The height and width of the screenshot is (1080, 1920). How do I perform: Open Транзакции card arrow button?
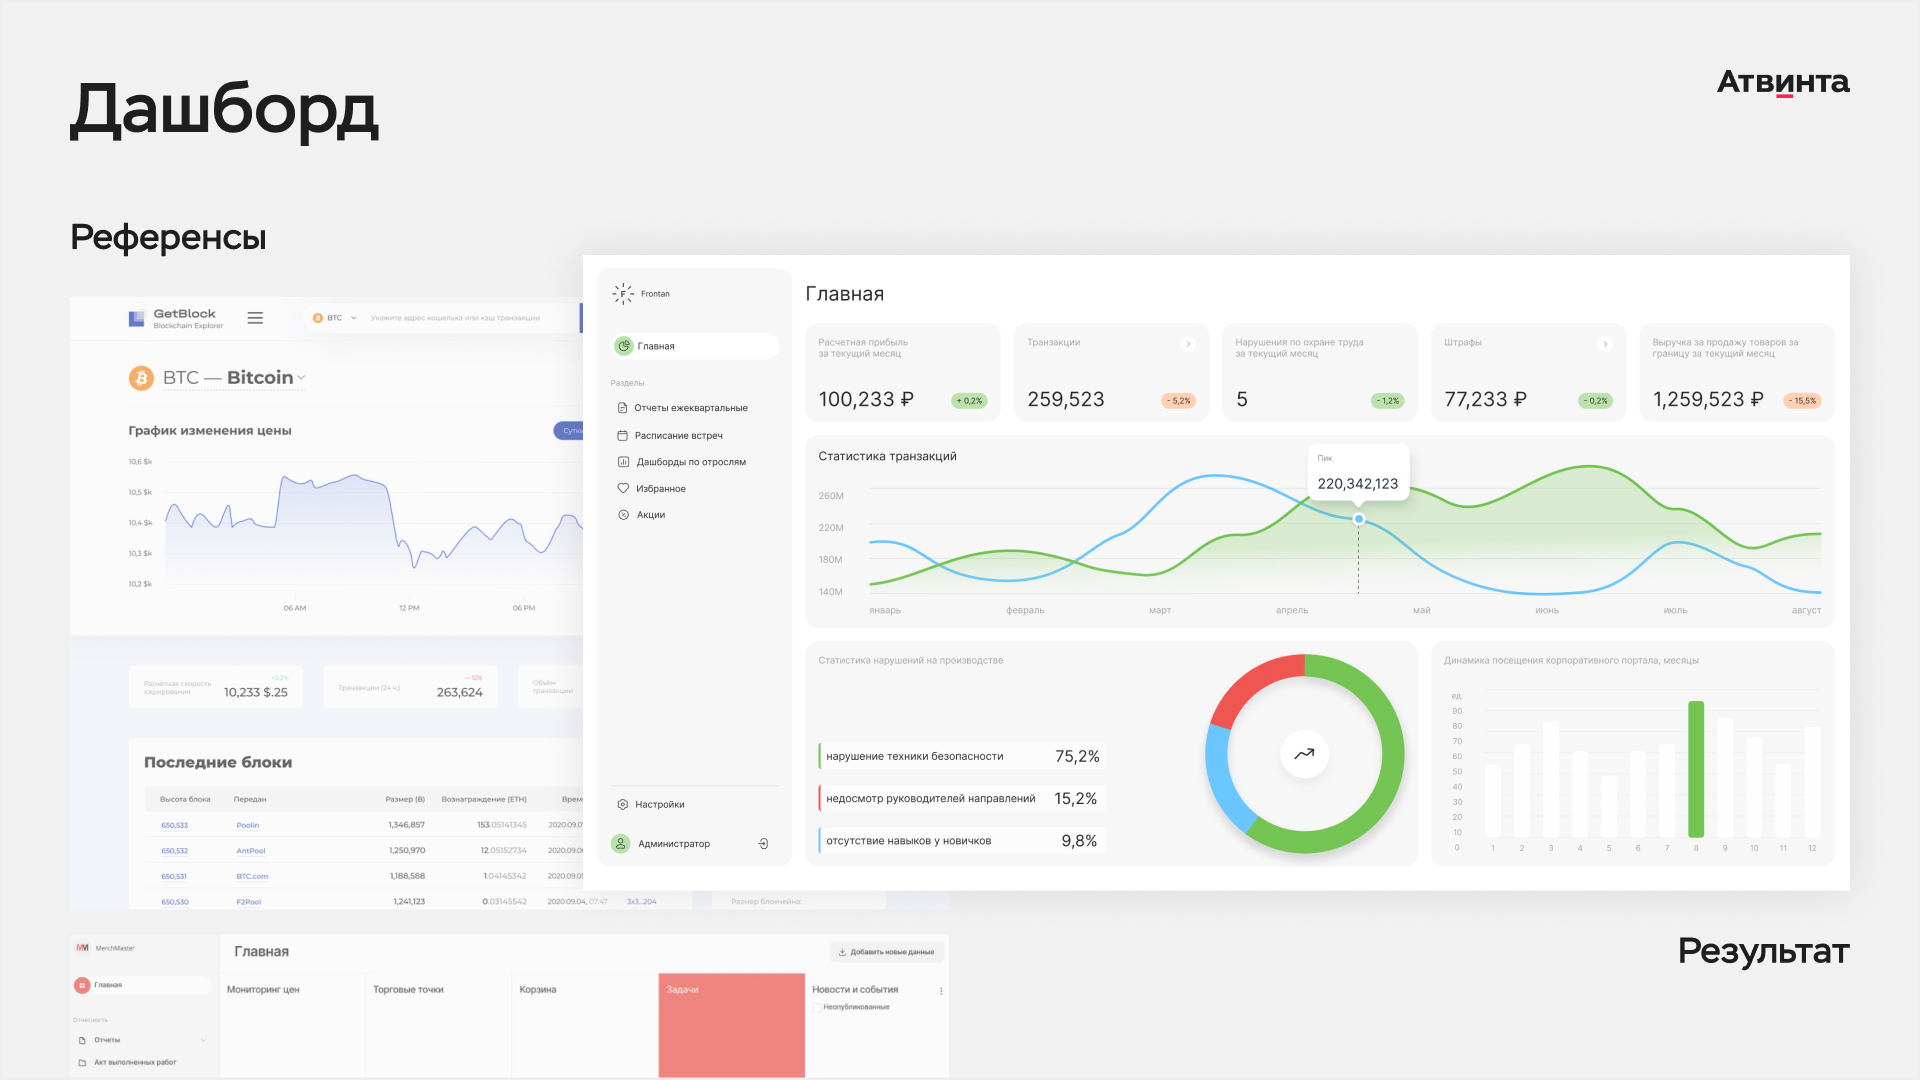[1188, 344]
